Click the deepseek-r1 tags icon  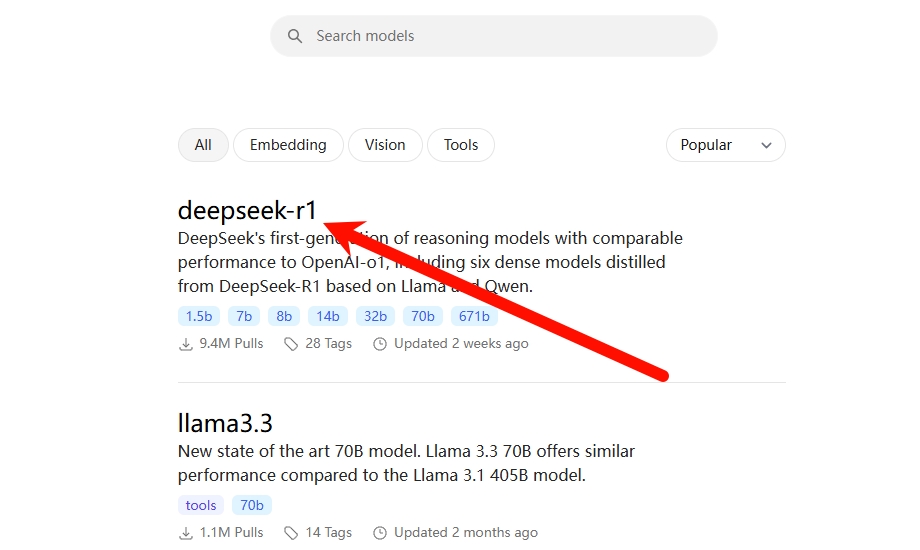(x=291, y=344)
